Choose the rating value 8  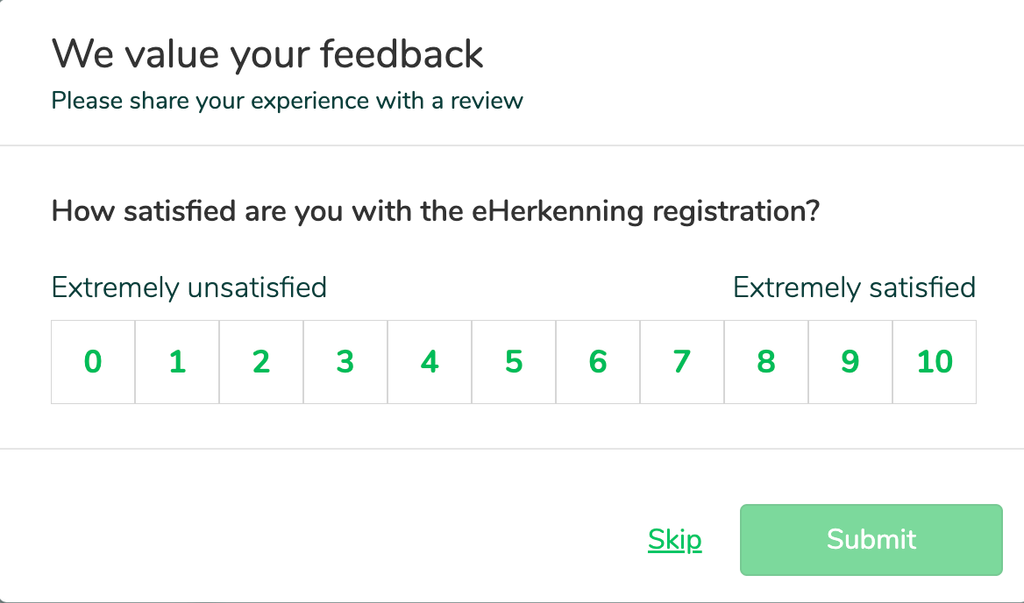pyautogui.click(x=766, y=361)
